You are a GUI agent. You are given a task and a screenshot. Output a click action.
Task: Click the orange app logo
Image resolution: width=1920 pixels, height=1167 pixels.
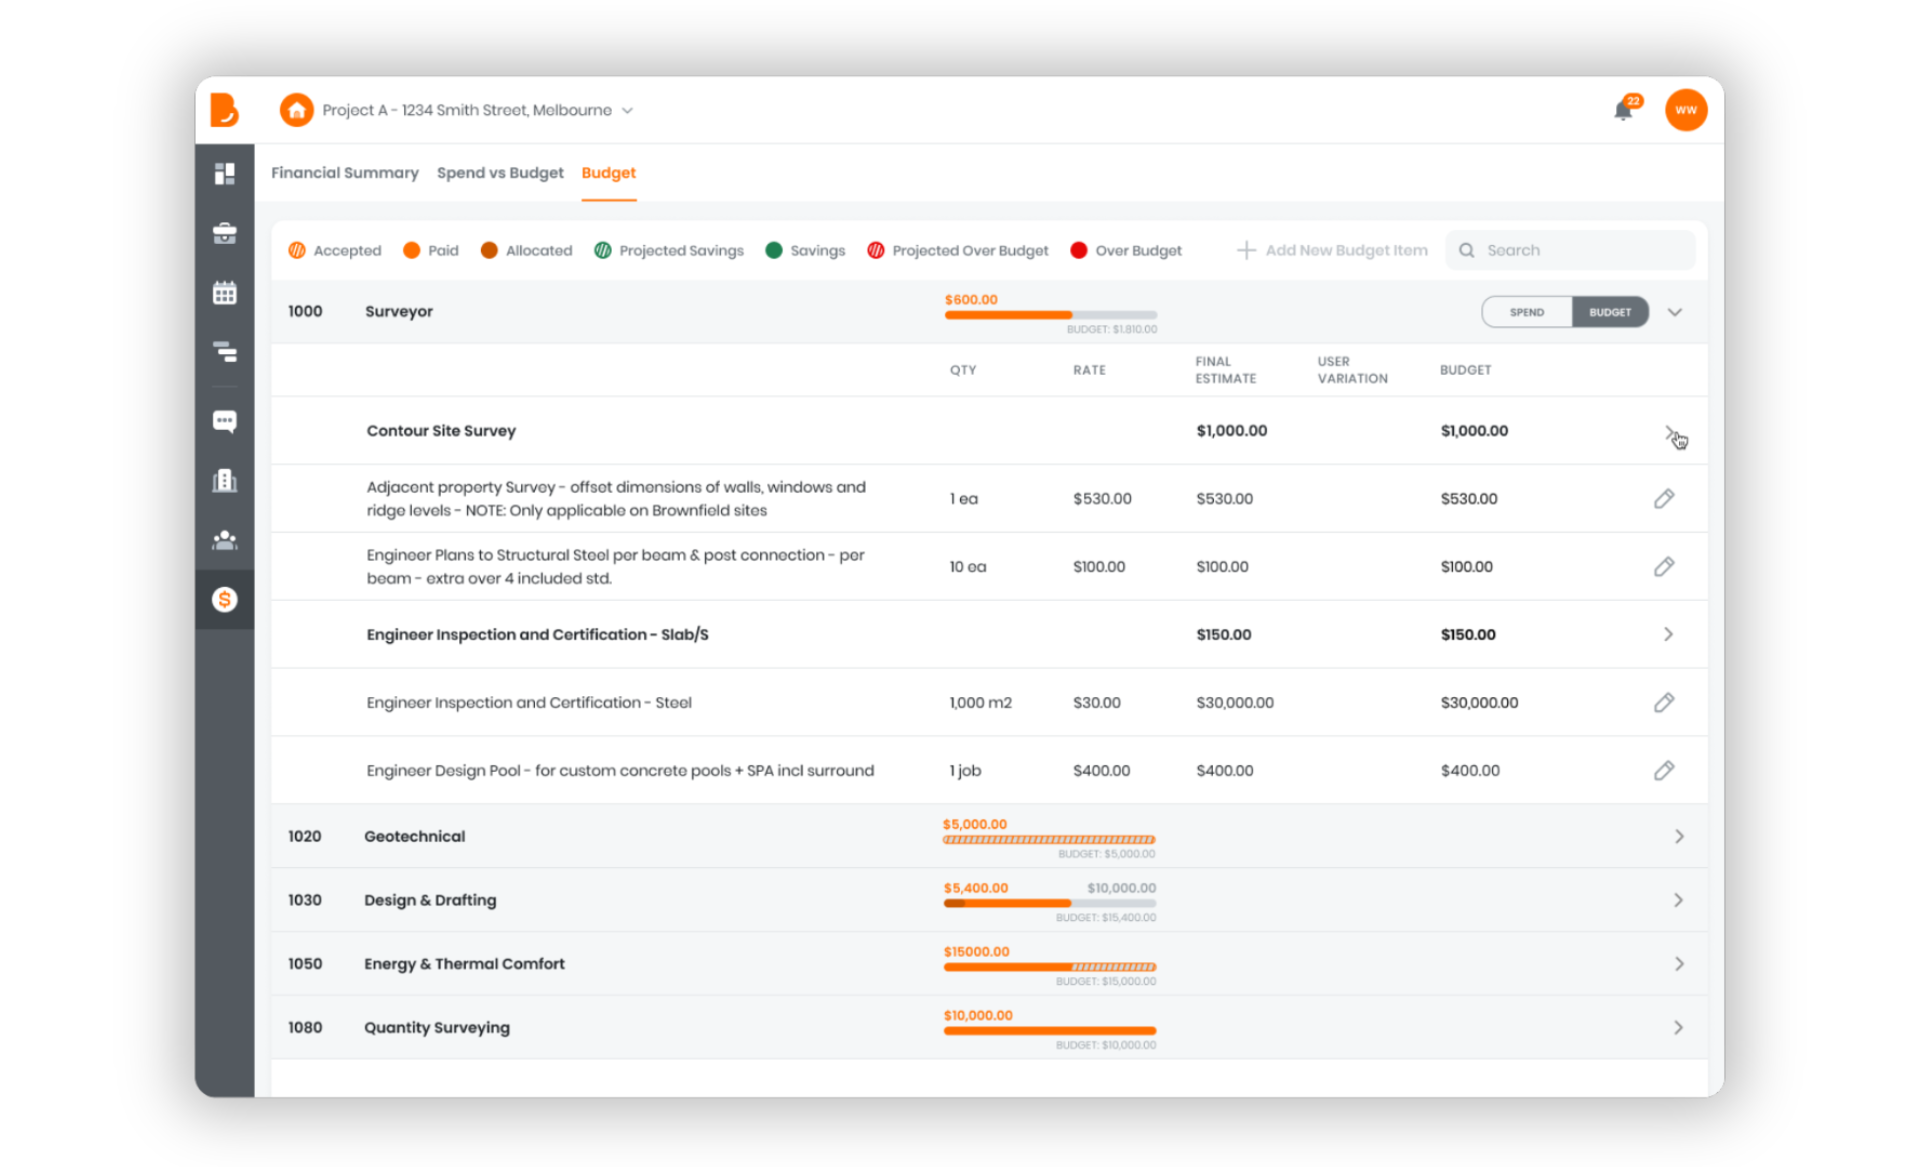[x=224, y=110]
